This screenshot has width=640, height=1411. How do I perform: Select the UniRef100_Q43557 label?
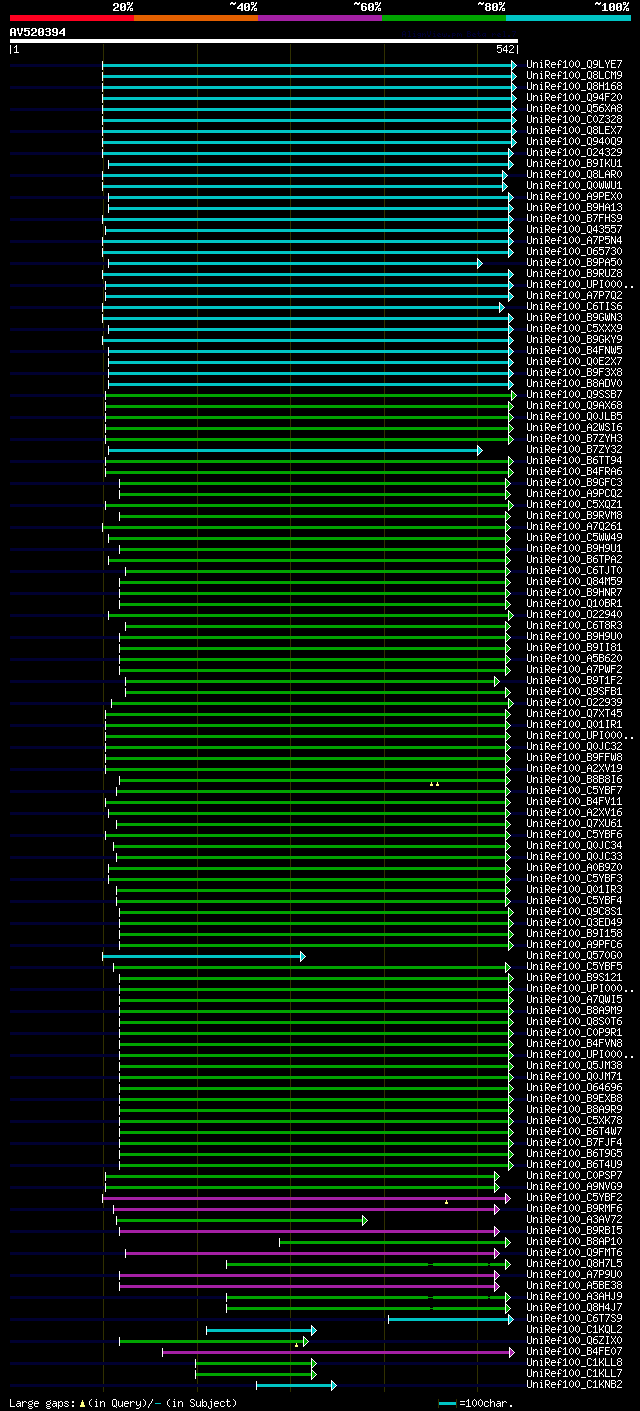point(574,229)
